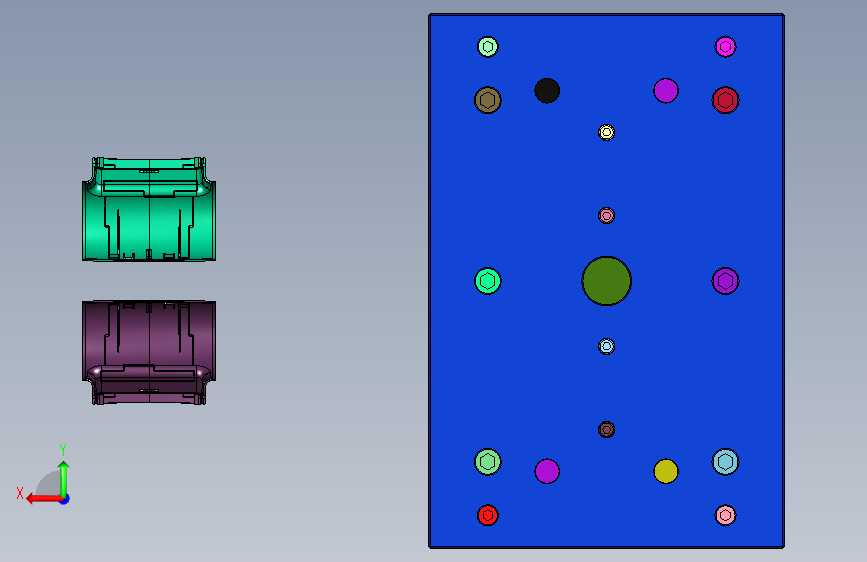The height and width of the screenshot is (562, 867).
Task: Select the green molded housing part
Action: 149,209
